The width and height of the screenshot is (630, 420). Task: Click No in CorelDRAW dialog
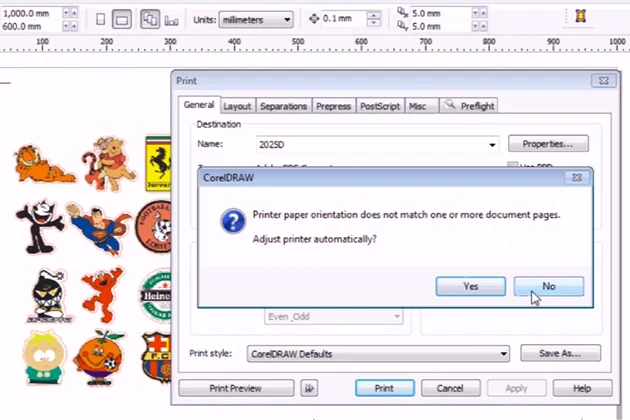[548, 286]
